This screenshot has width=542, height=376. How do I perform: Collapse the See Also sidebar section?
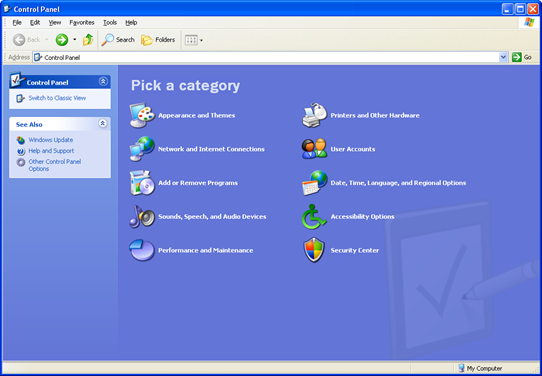[103, 123]
